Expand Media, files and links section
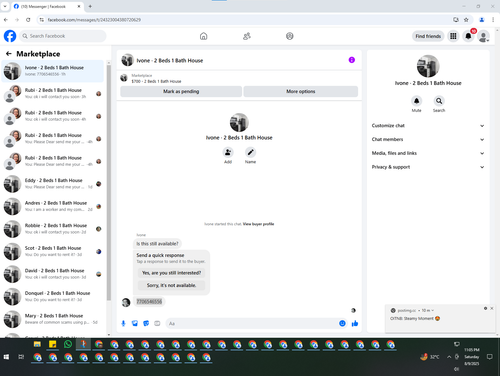 [x=428, y=153]
